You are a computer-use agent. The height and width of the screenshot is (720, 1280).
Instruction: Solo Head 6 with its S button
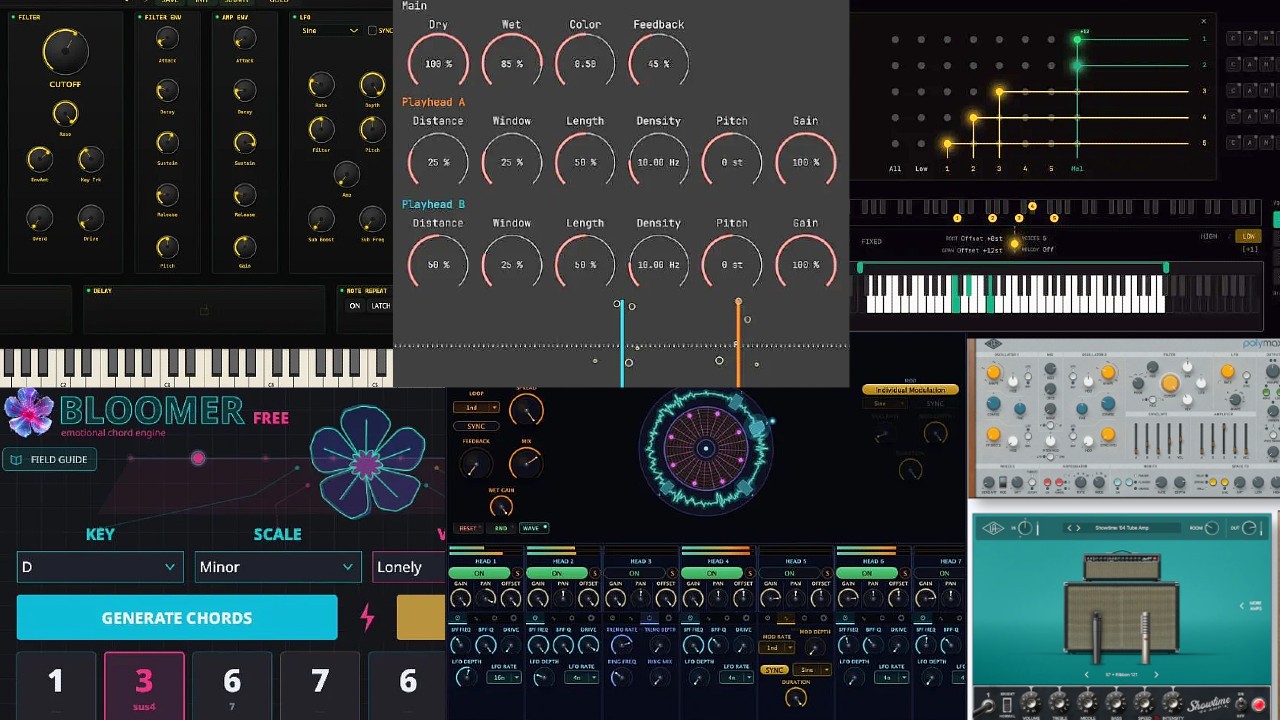[x=905, y=573]
